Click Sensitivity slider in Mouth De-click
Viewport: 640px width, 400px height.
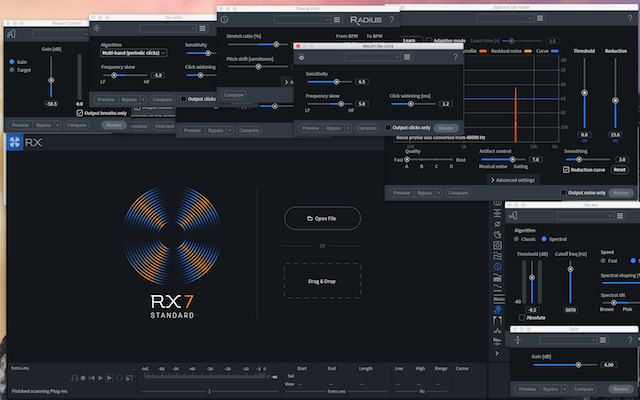click(329, 82)
